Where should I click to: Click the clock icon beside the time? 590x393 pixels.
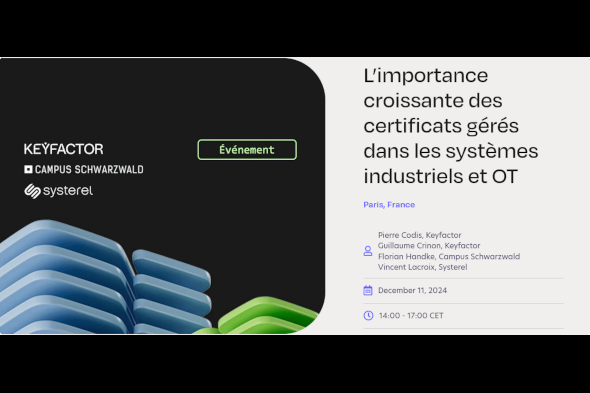[x=368, y=315]
